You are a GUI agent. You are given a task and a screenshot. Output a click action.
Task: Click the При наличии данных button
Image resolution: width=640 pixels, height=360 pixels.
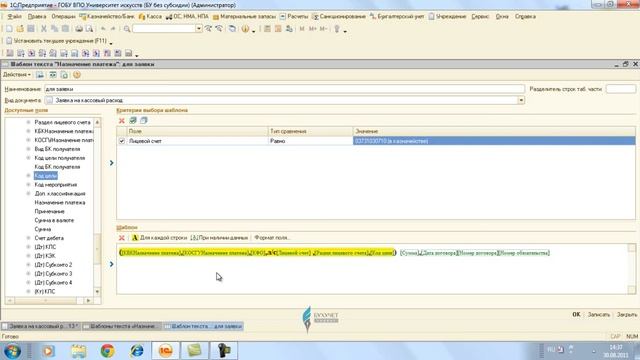pos(219,238)
